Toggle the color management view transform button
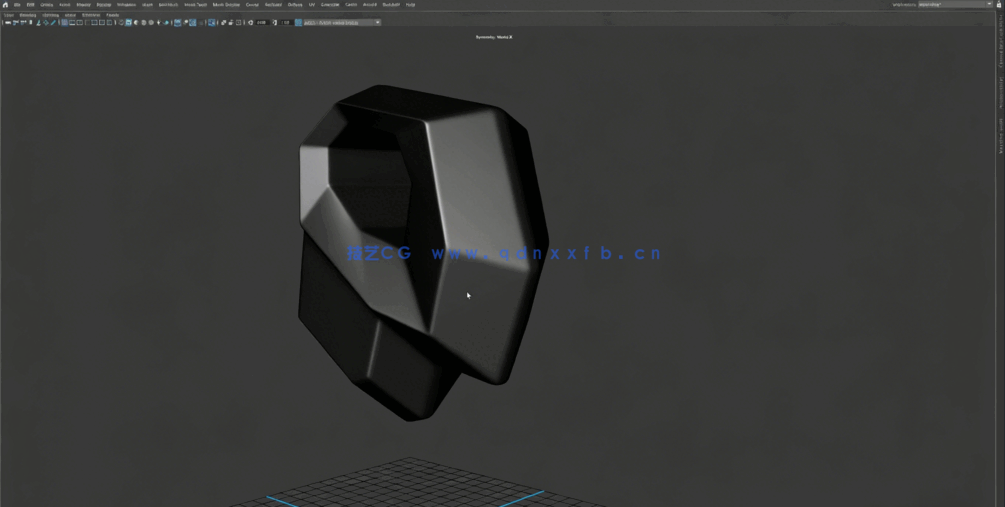Viewport: 1005px width, 507px height. point(299,22)
